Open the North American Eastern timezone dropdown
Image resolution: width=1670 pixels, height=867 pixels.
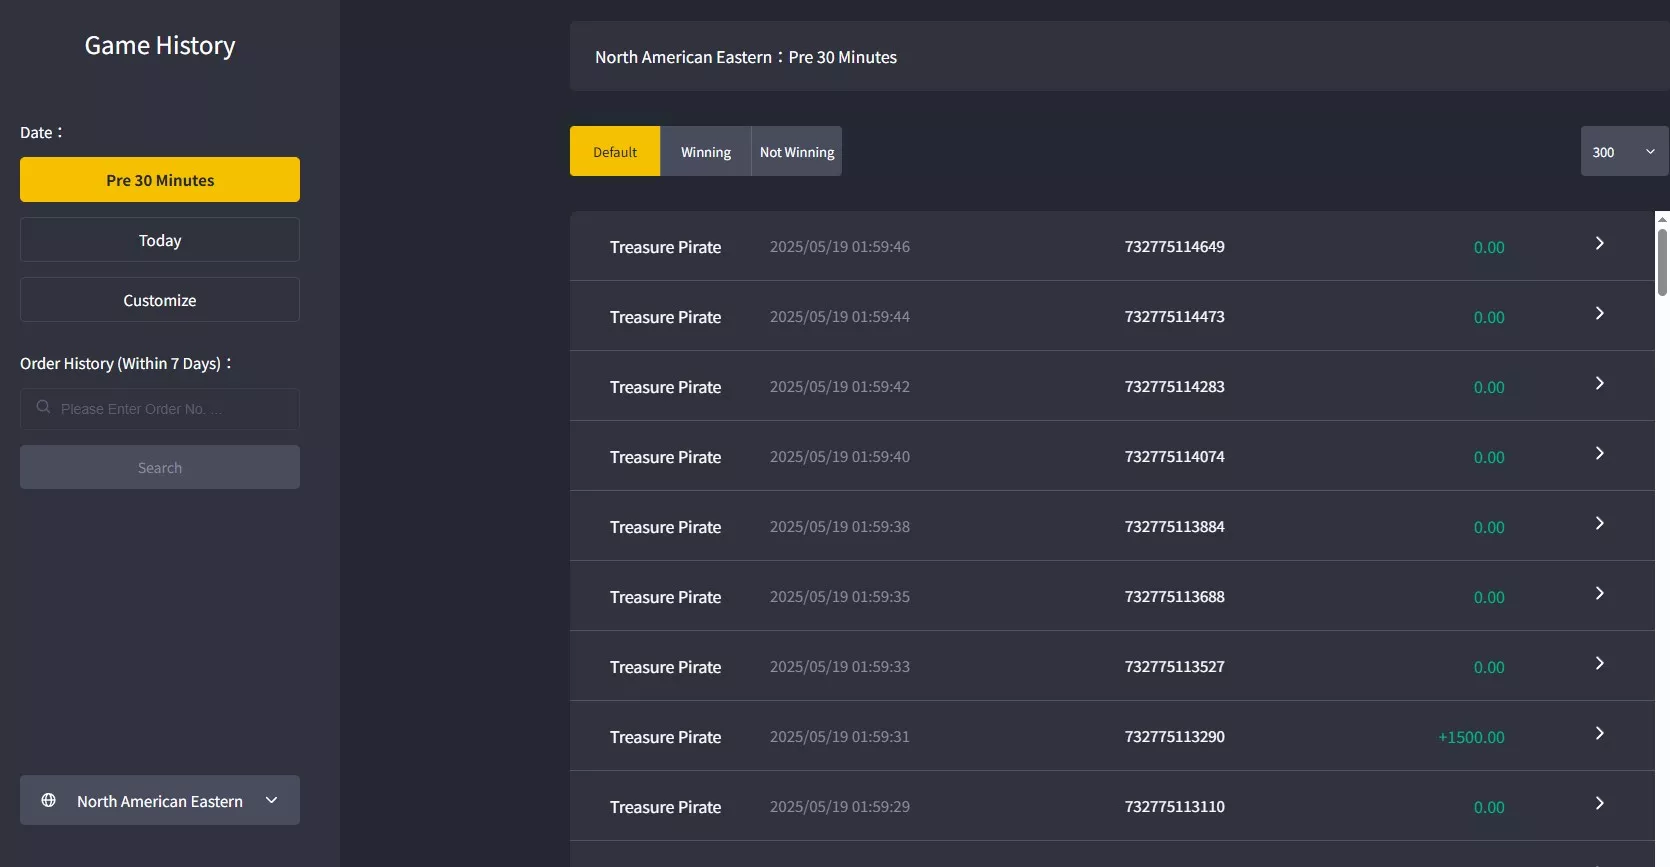160,800
